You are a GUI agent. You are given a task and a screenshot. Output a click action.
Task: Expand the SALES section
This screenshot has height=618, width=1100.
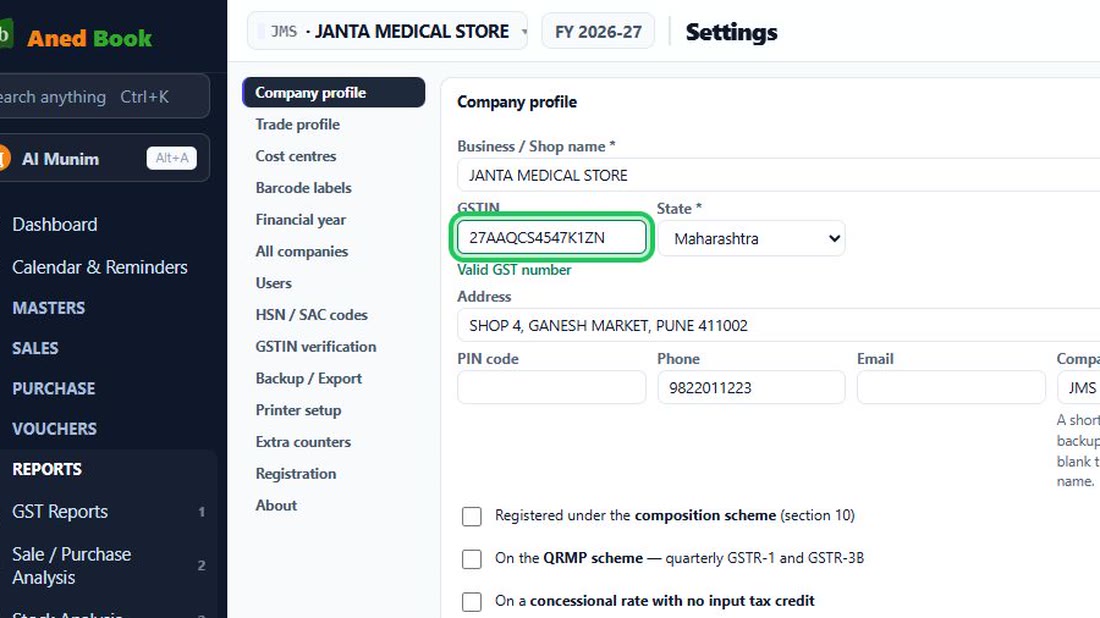coord(35,348)
